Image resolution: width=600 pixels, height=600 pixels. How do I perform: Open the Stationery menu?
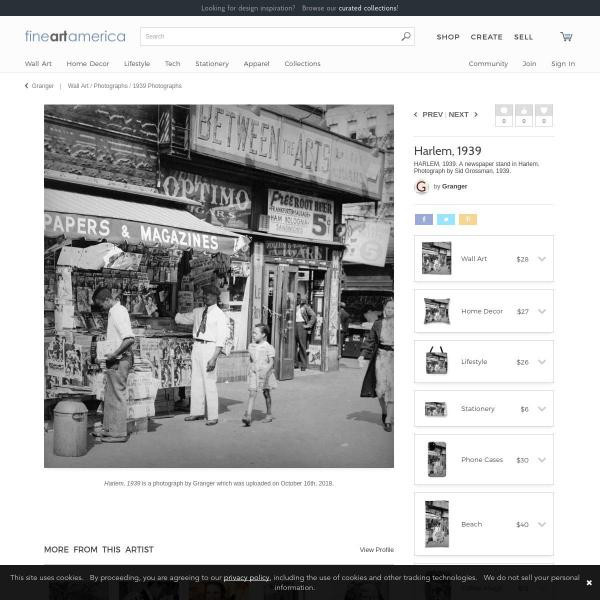[212, 64]
